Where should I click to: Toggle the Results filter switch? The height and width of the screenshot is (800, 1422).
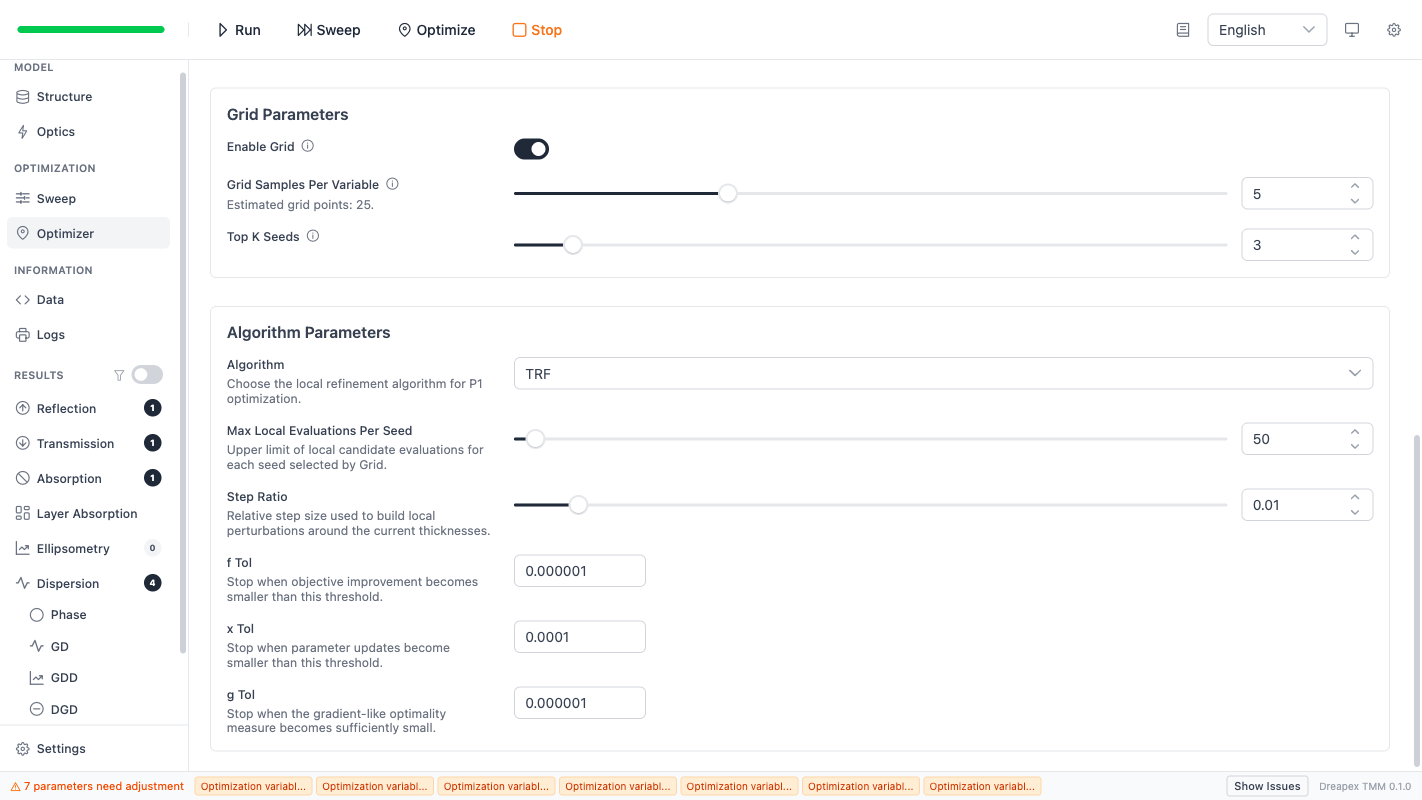click(x=146, y=374)
